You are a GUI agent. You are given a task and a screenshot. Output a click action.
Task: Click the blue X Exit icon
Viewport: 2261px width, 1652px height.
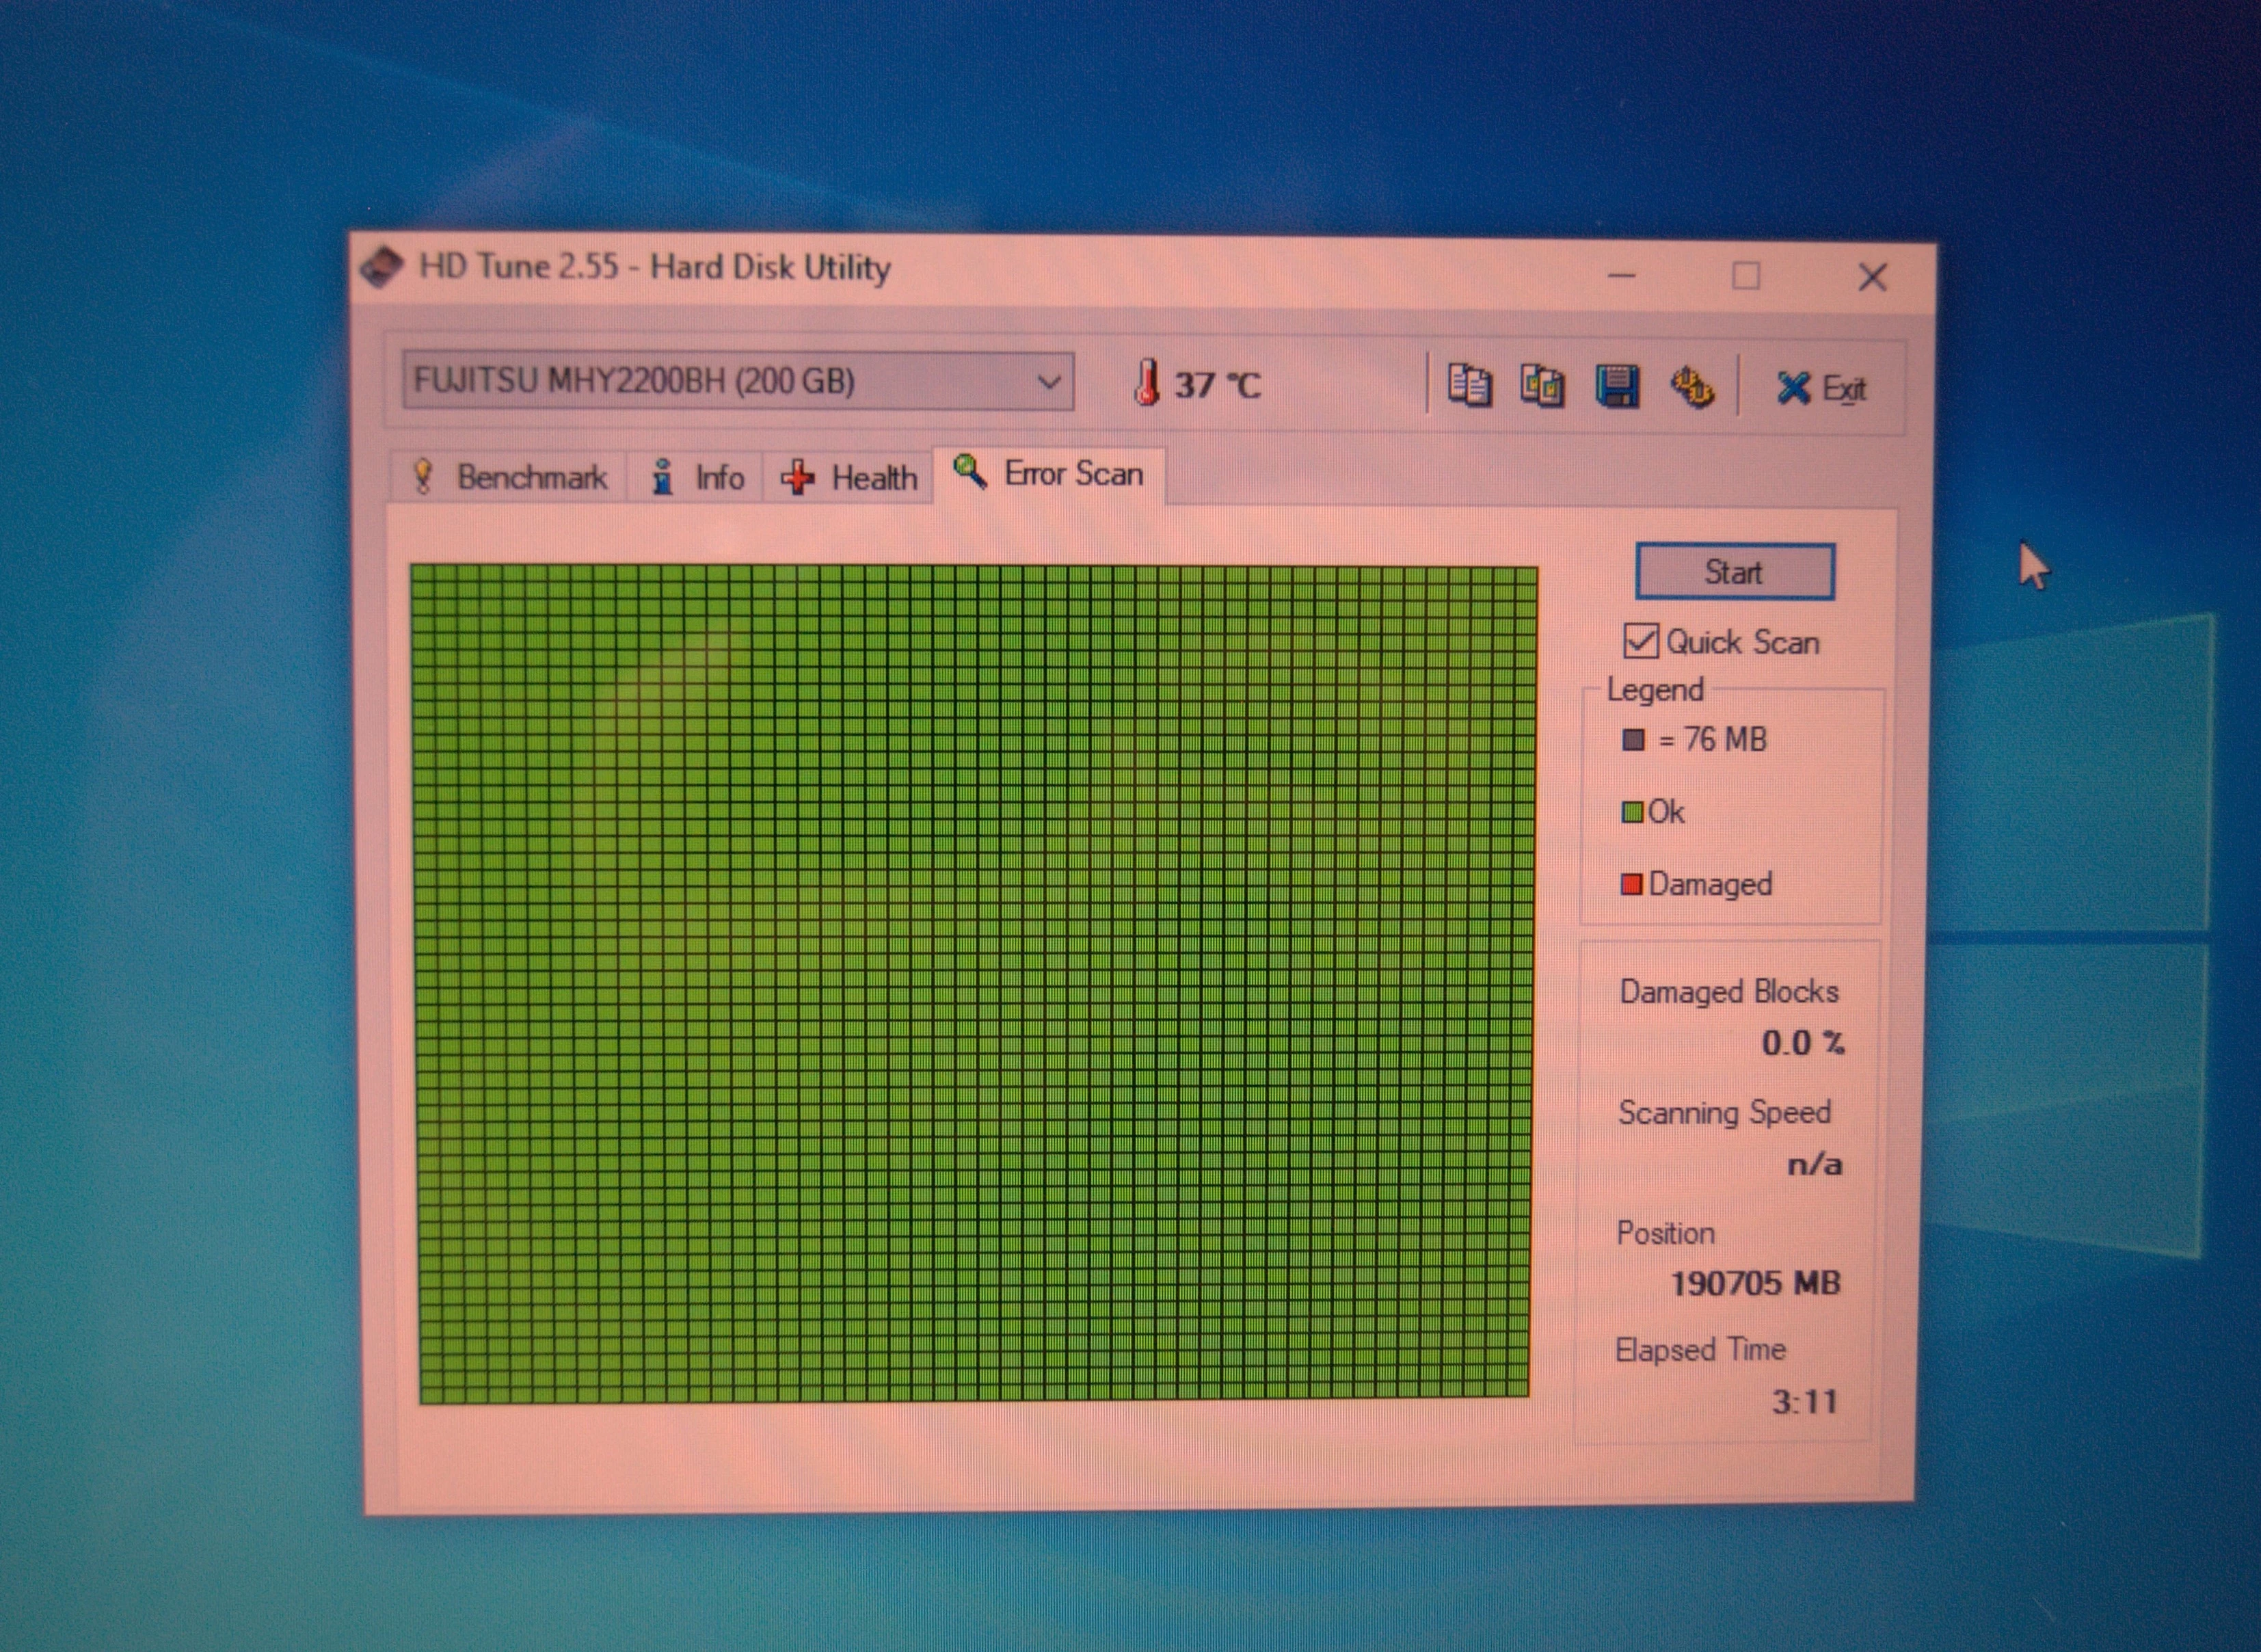coord(1793,388)
